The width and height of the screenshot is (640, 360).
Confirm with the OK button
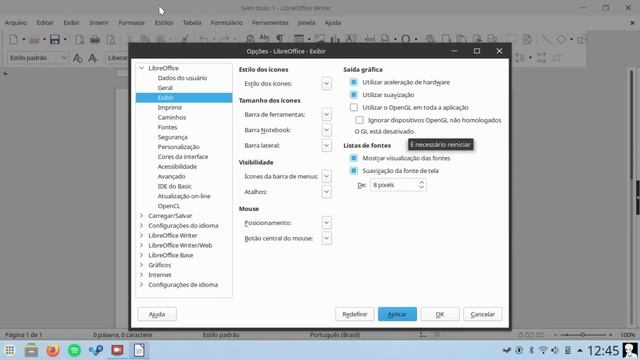pos(440,314)
